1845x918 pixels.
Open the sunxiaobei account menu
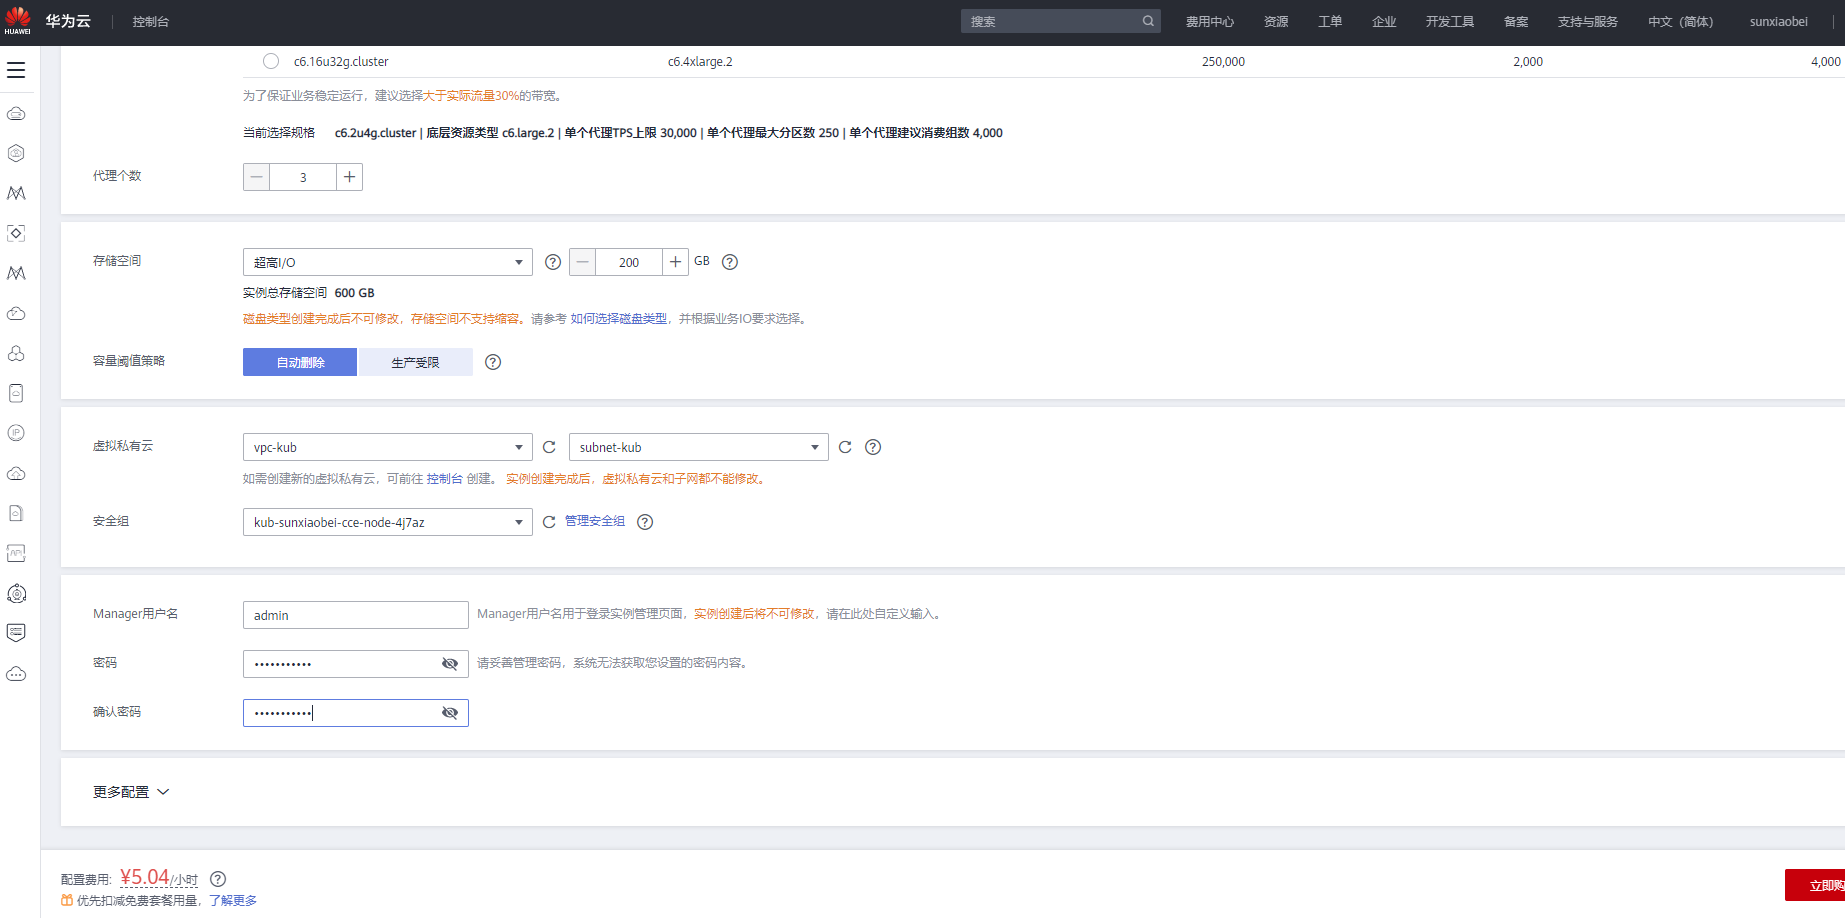click(x=1778, y=21)
